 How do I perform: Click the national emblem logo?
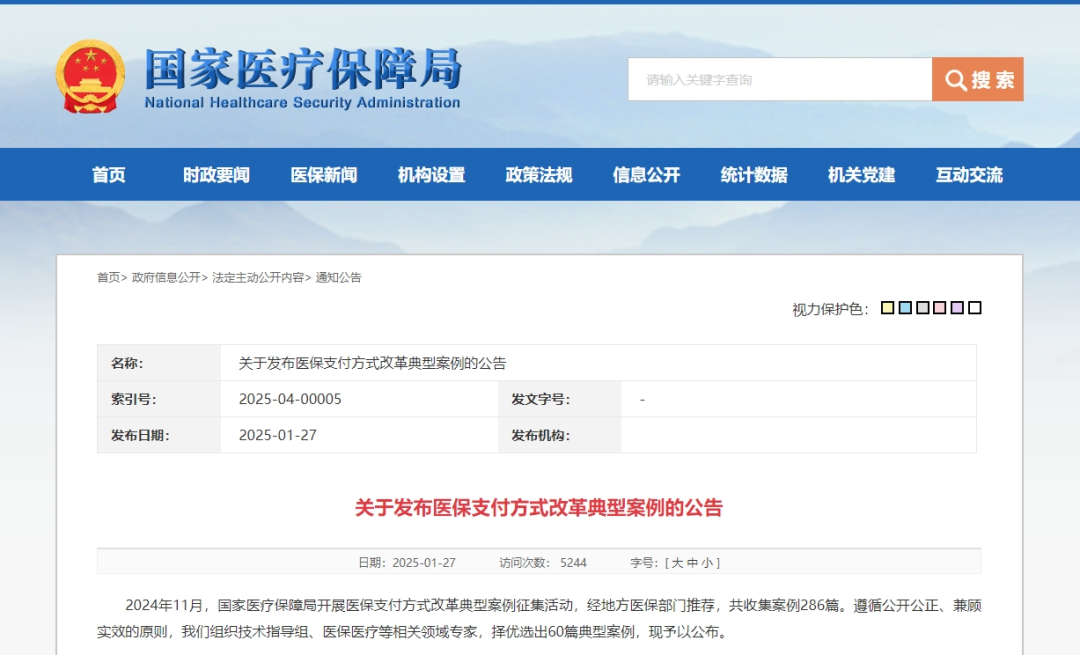(x=90, y=76)
